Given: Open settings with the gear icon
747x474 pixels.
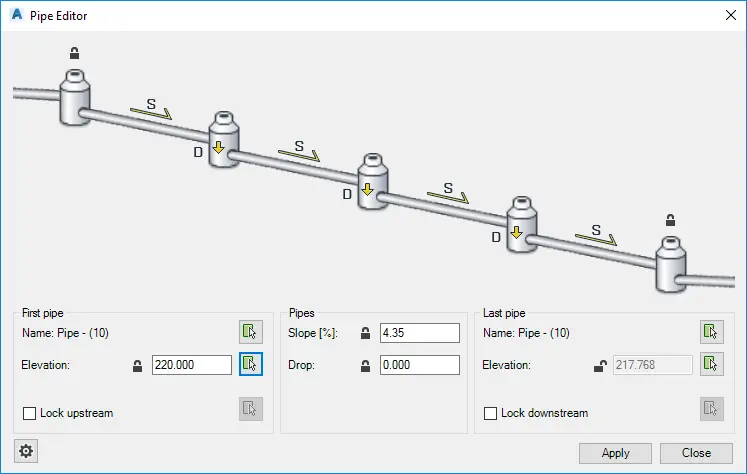Looking at the screenshot, I should (26, 451).
